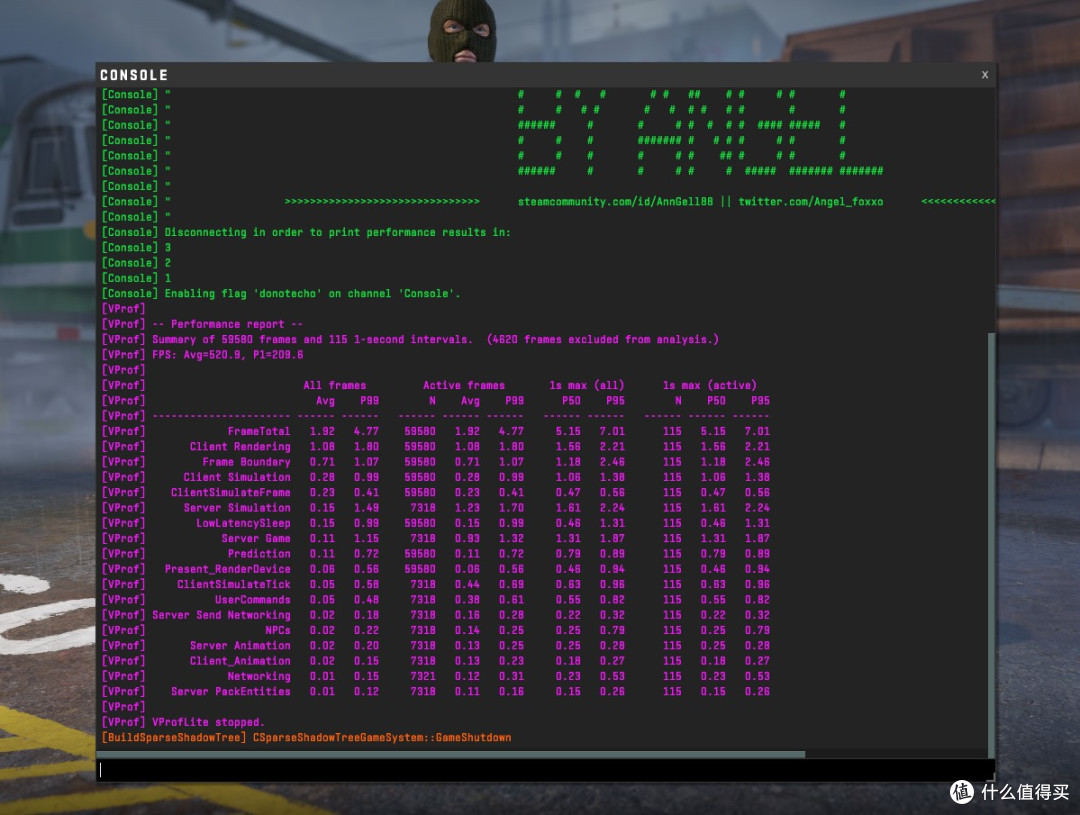Click the orange CSparseShadowTreeGameSystem::GameShutdown line
Viewport: 1080px width, 815px height.
pos(307,737)
